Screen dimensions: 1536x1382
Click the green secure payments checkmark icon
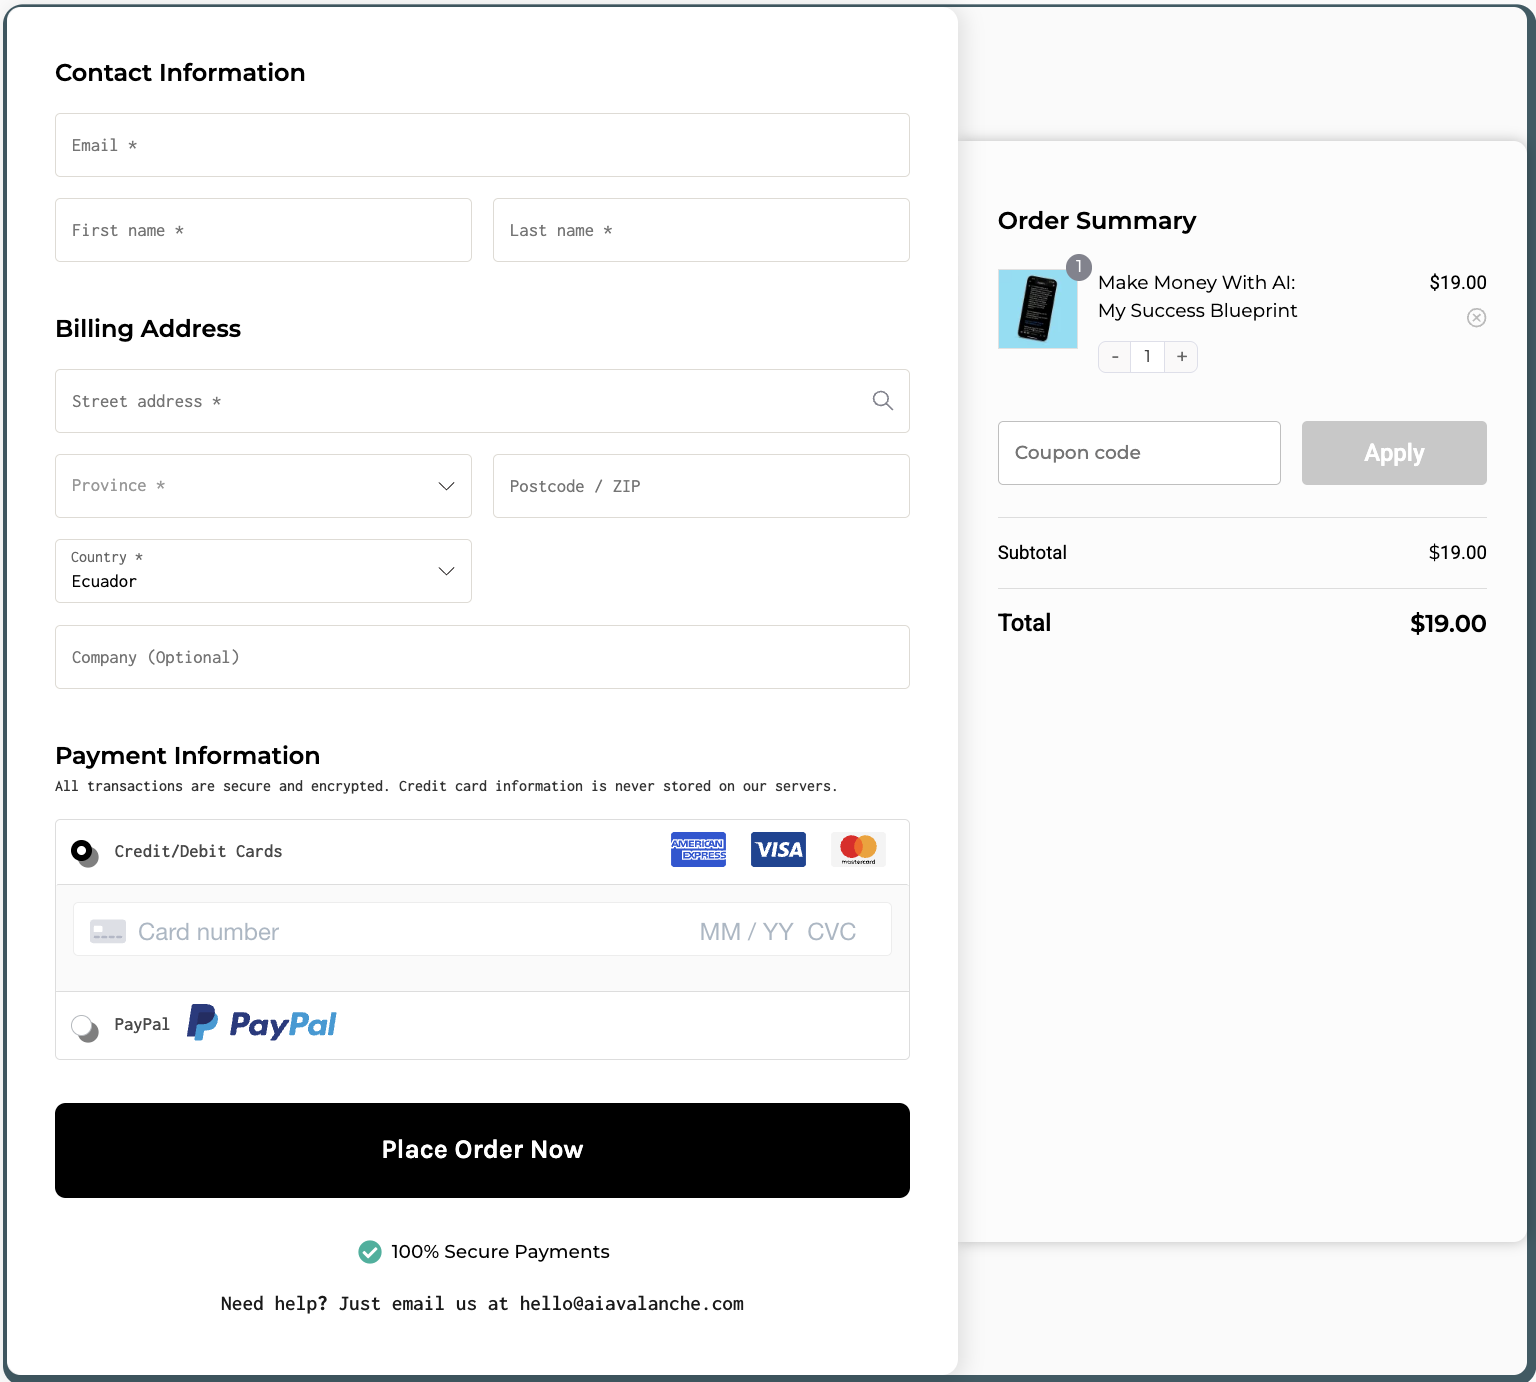pyautogui.click(x=370, y=1252)
